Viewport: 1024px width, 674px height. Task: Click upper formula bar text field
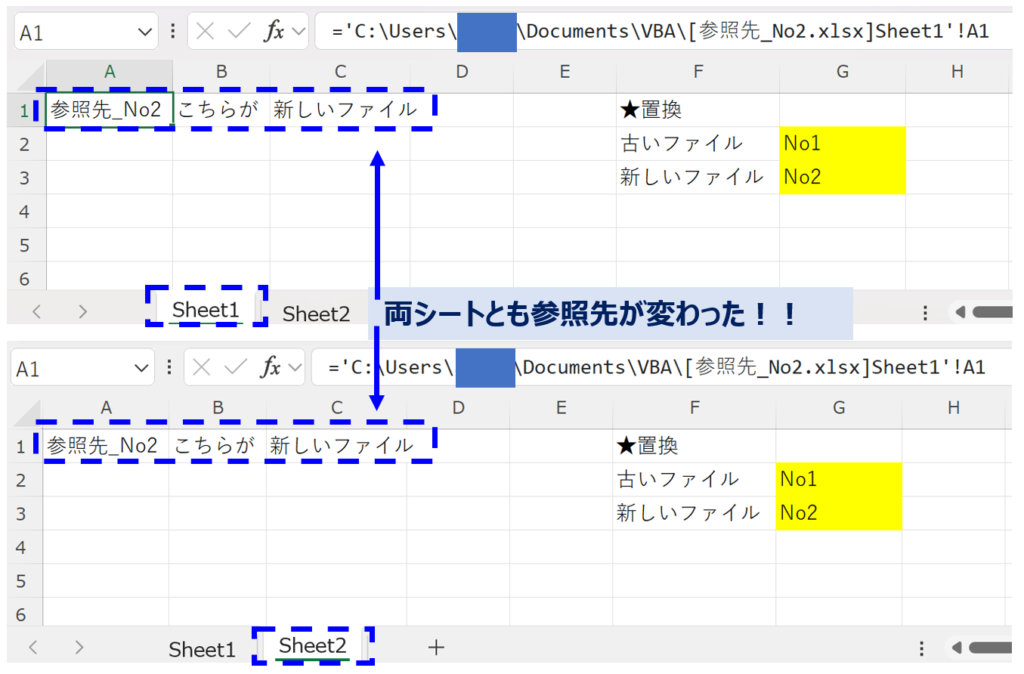(664, 31)
